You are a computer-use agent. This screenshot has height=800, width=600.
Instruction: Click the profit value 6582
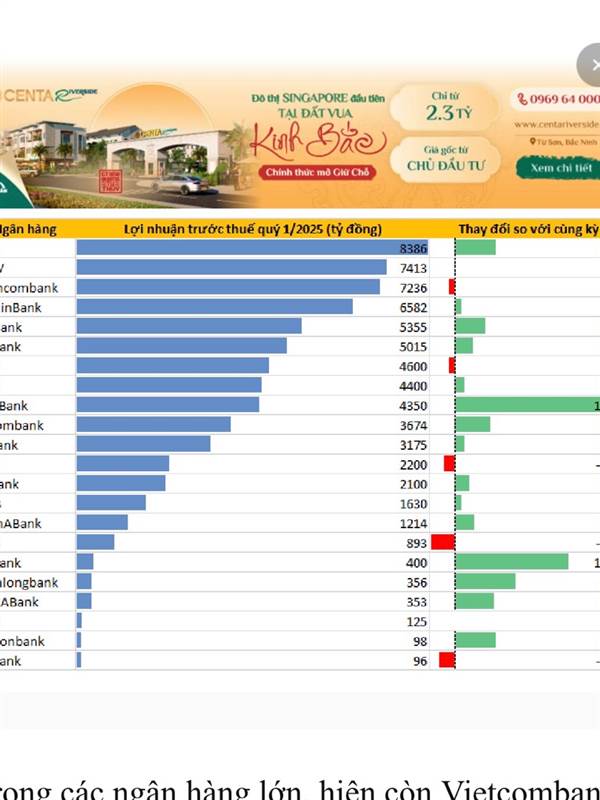tap(413, 308)
